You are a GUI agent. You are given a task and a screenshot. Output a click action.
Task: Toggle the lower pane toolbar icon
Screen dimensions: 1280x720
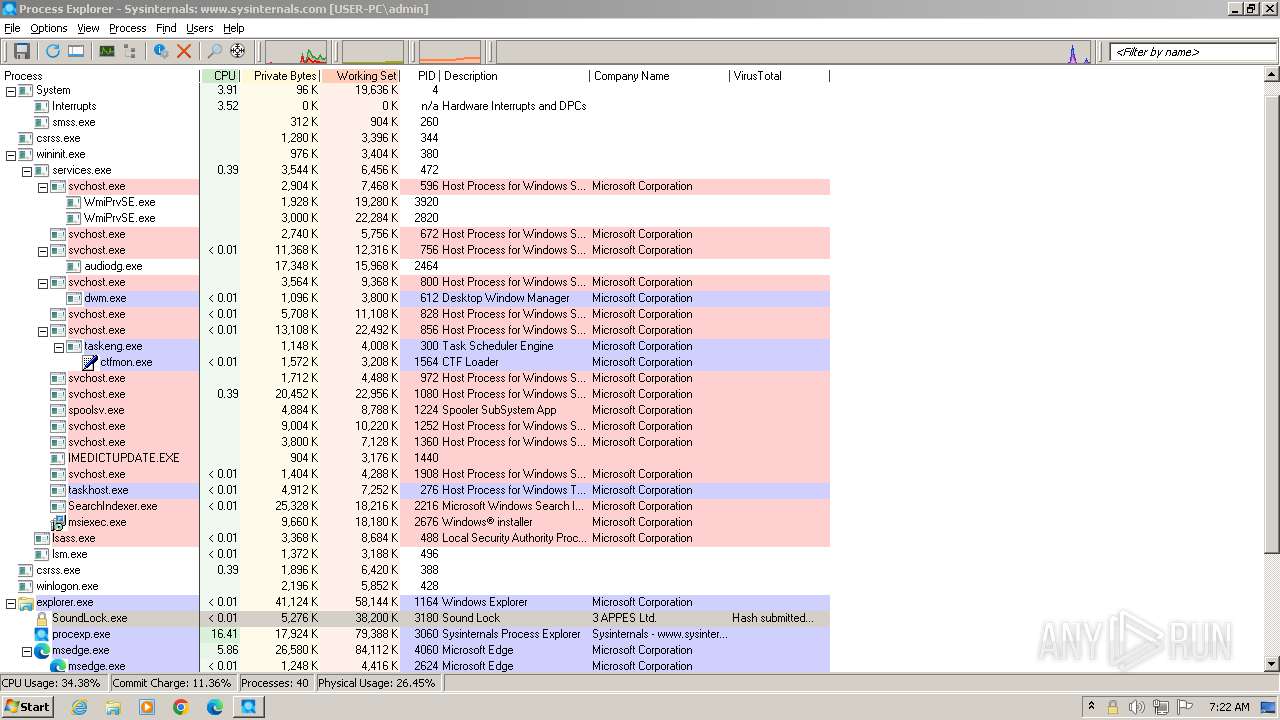click(x=76, y=51)
